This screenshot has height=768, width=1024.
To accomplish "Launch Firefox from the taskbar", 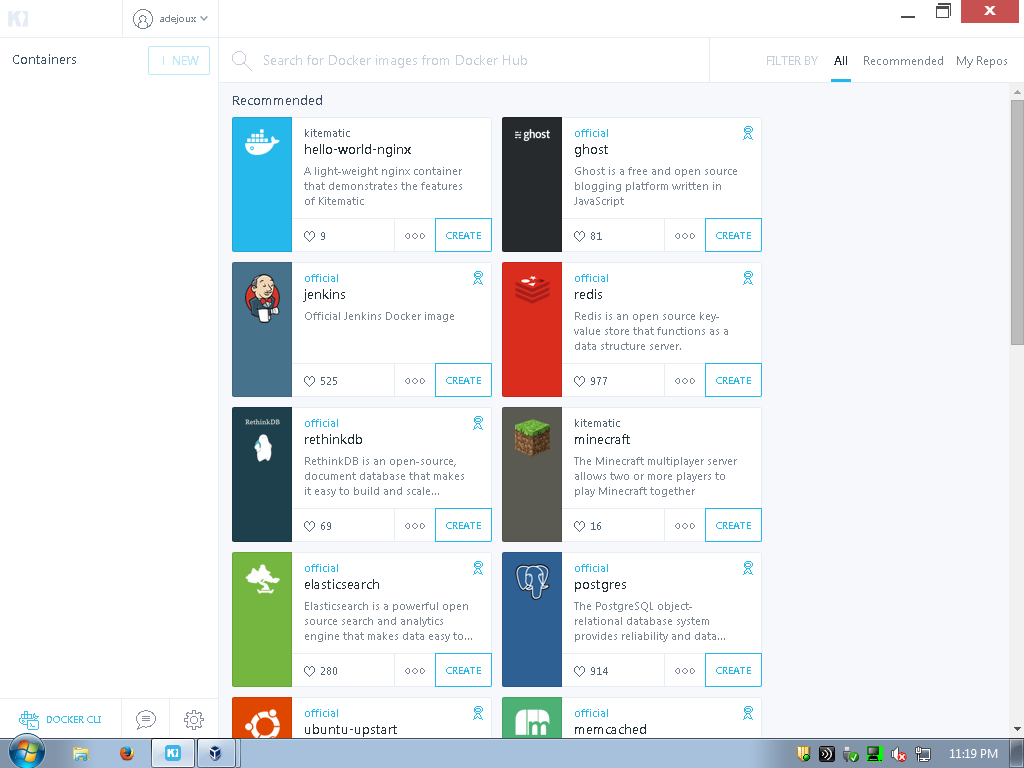I will pos(127,754).
